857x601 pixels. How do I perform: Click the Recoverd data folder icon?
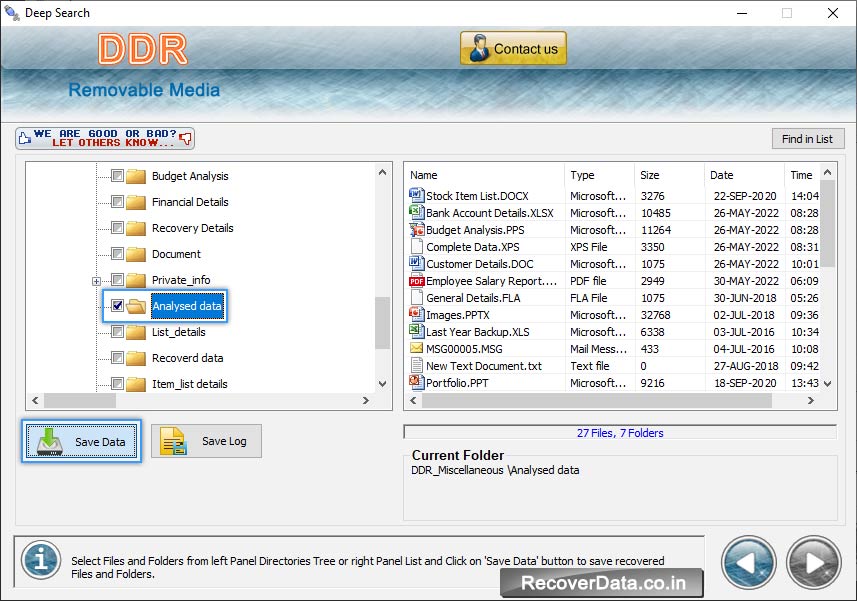coord(136,358)
